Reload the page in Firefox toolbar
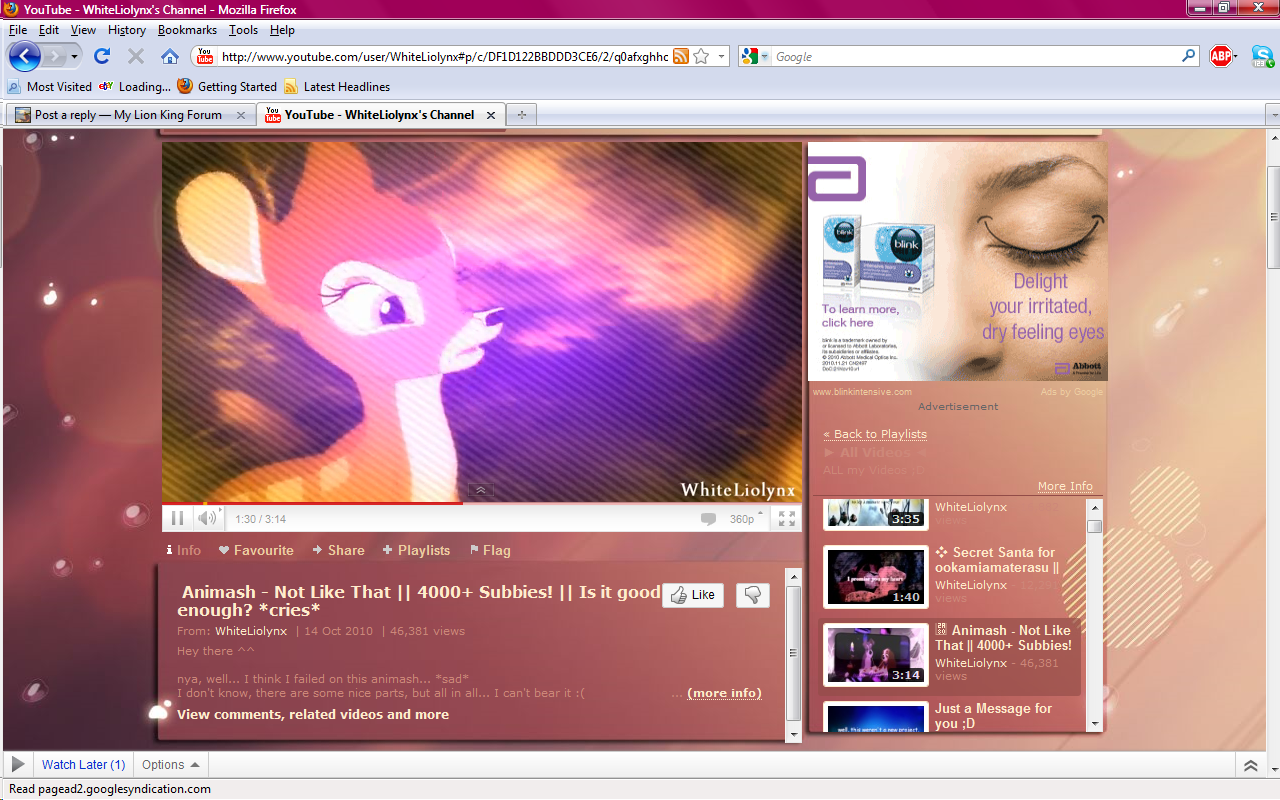 pyautogui.click(x=102, y=56)
